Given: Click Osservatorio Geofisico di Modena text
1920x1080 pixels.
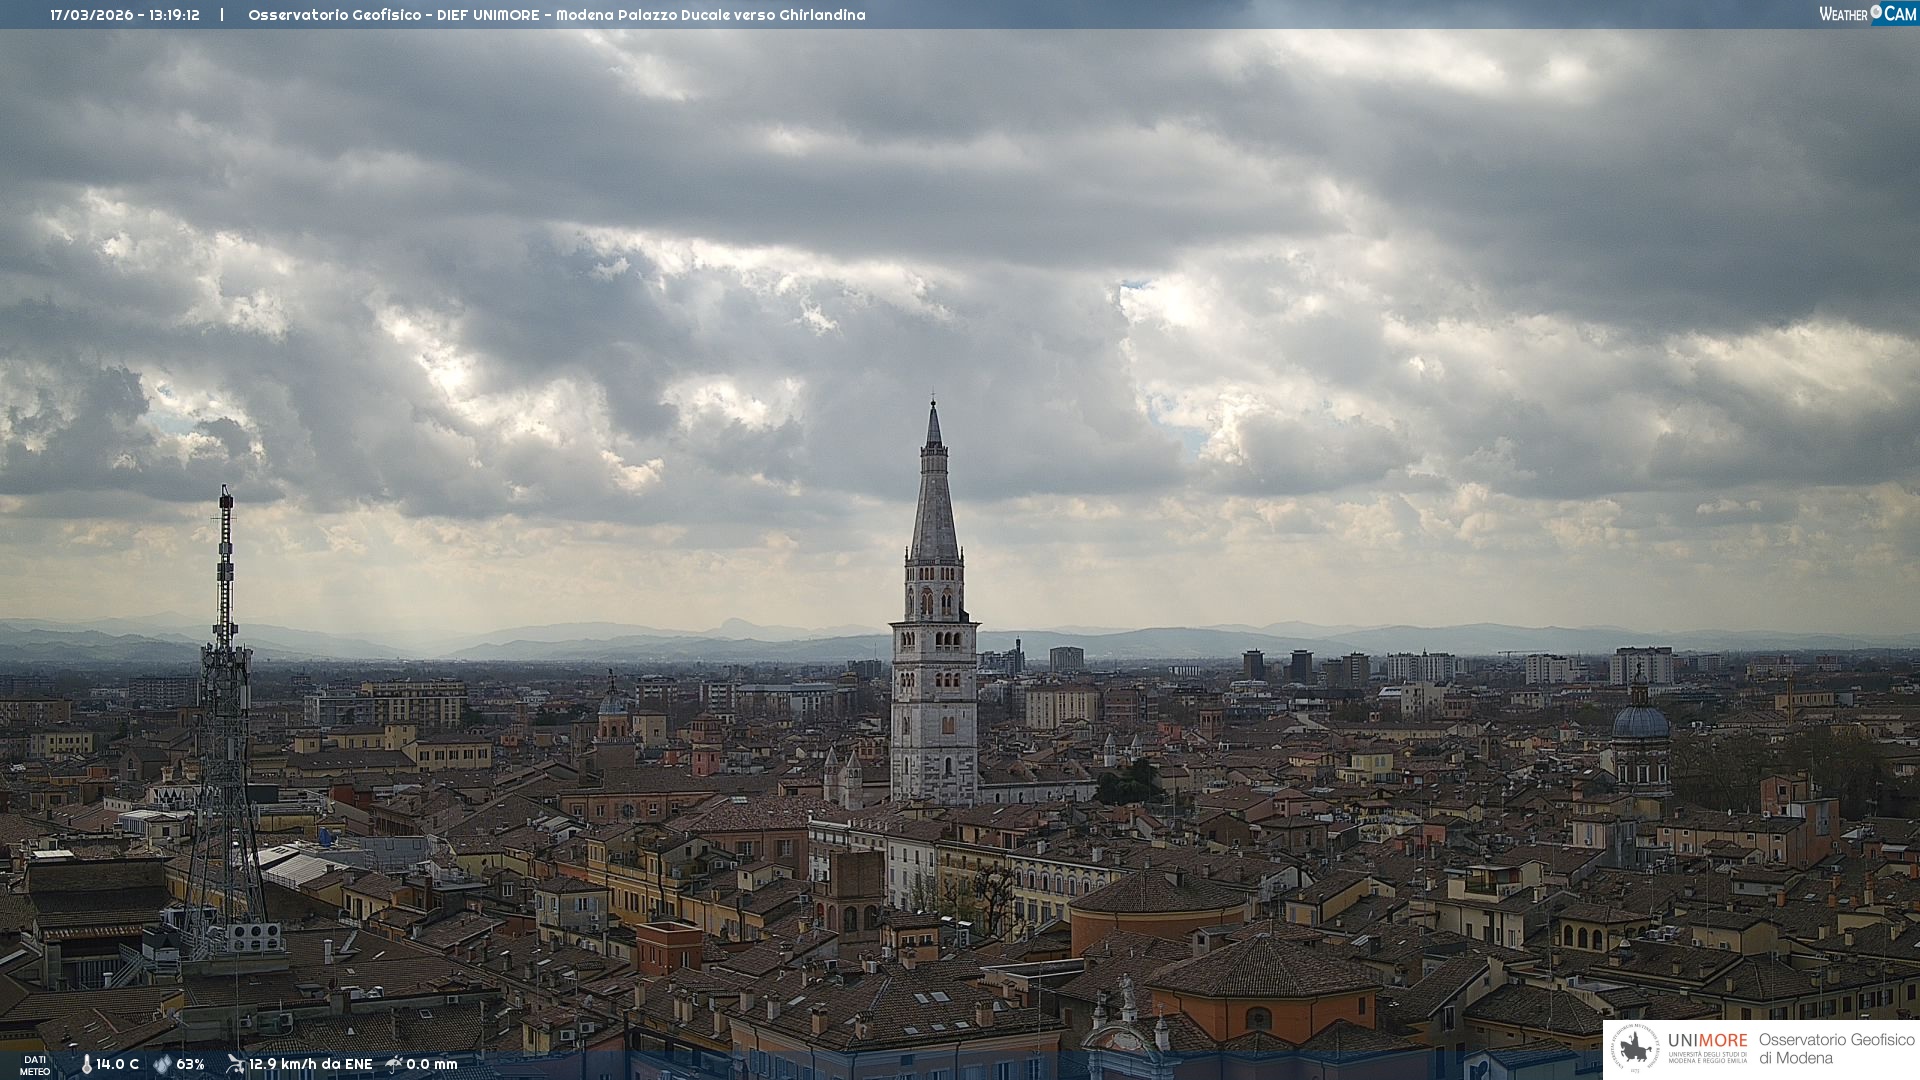Looking at the screenshot, I should 1836,1049.
